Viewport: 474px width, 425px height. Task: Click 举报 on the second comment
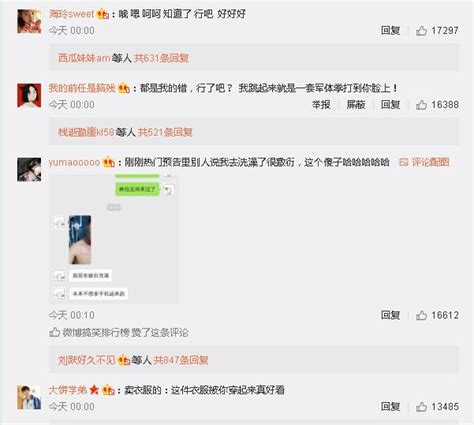coord(321,105)
